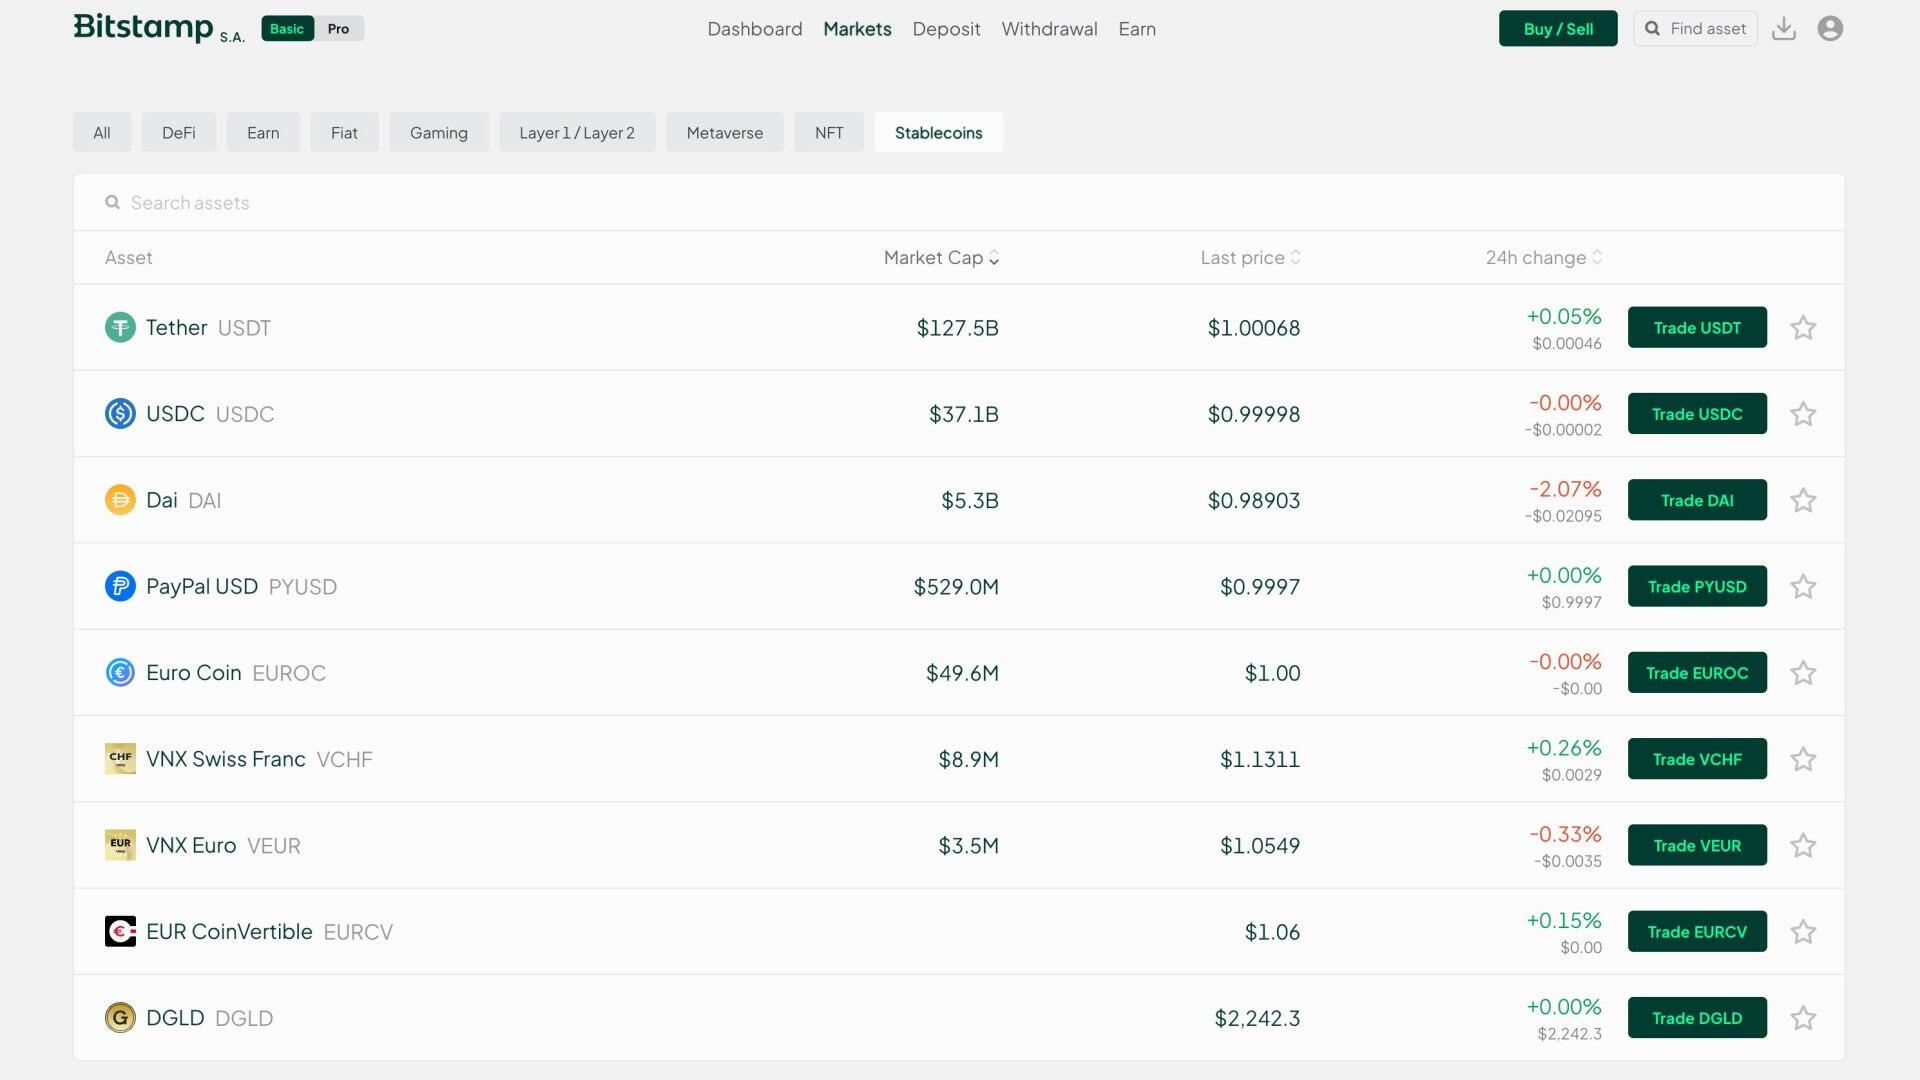This screenshot has width=1920, height=1080.
Task: Click the Asset column header
Action: [129, 257]
